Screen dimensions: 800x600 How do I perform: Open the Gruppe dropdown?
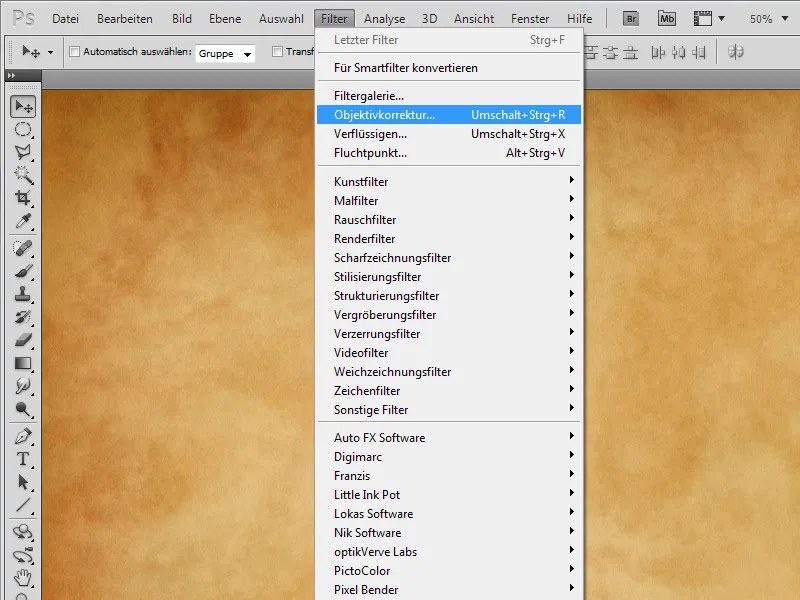tap(224, 53)
